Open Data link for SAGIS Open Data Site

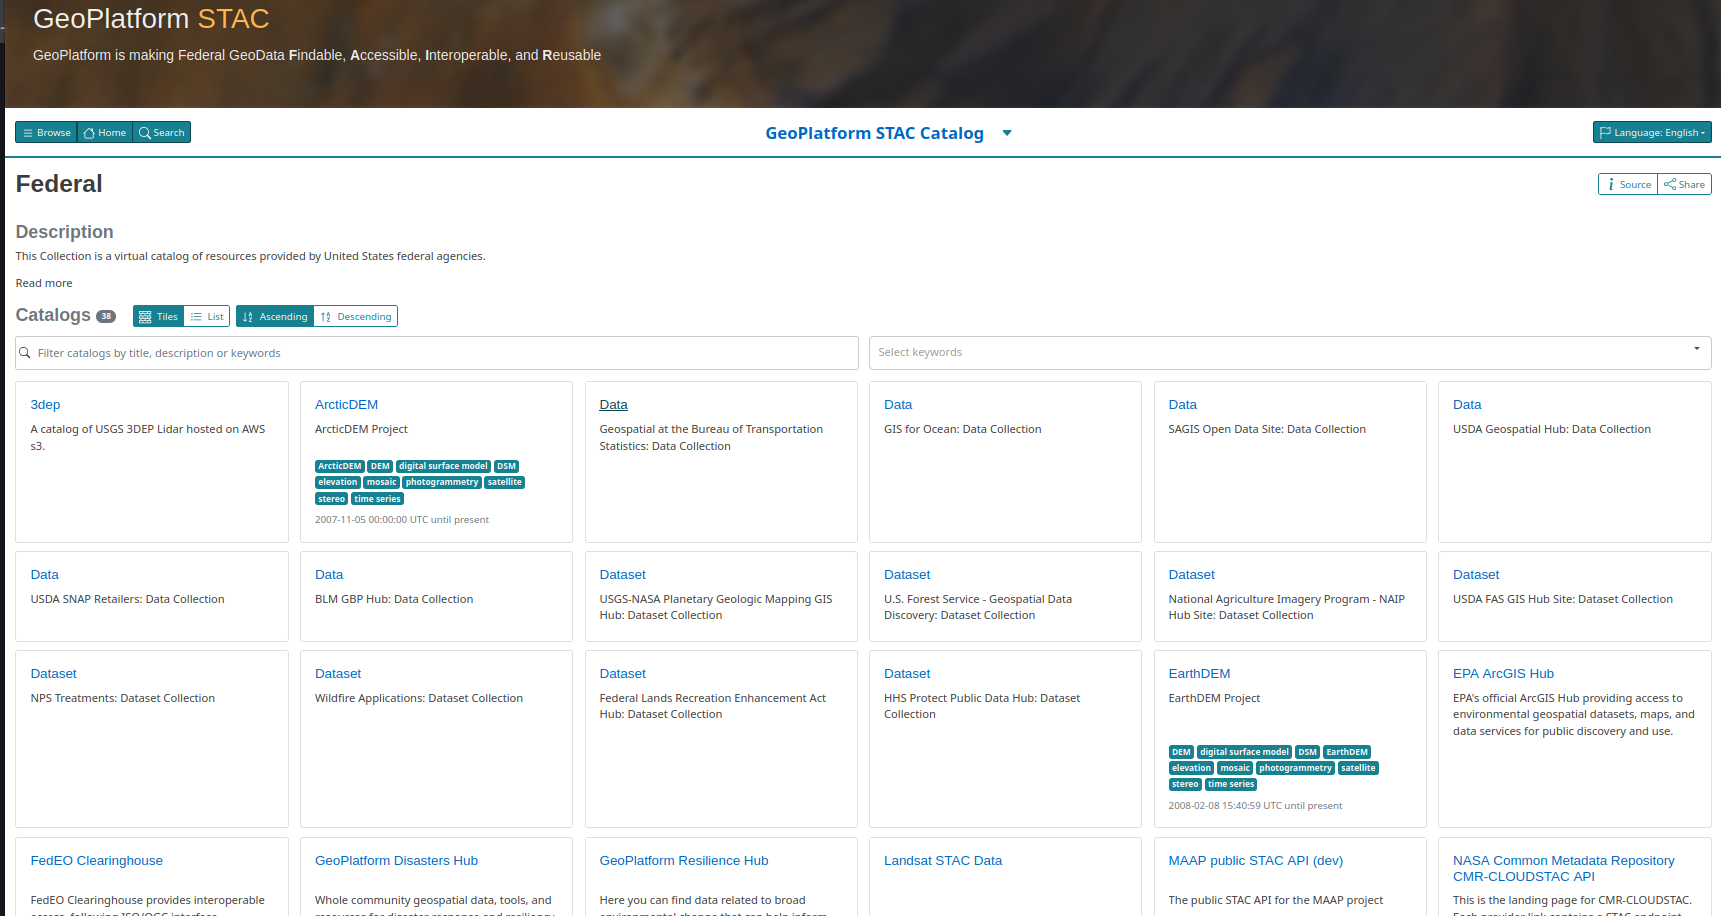tap(1183, 405)
